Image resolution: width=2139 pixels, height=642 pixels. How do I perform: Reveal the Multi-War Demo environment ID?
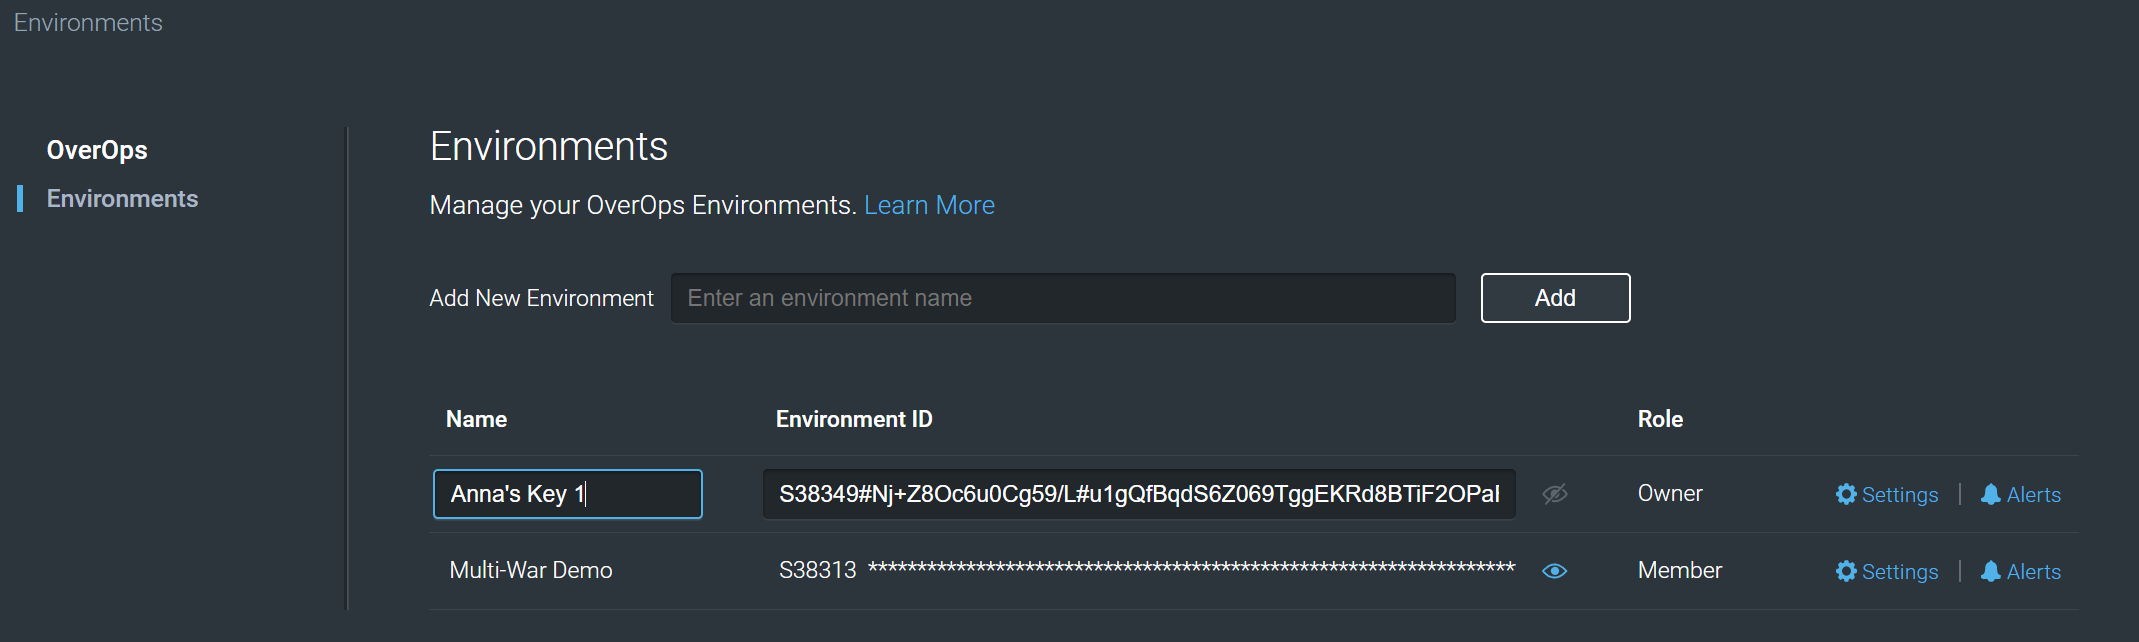1554,571
